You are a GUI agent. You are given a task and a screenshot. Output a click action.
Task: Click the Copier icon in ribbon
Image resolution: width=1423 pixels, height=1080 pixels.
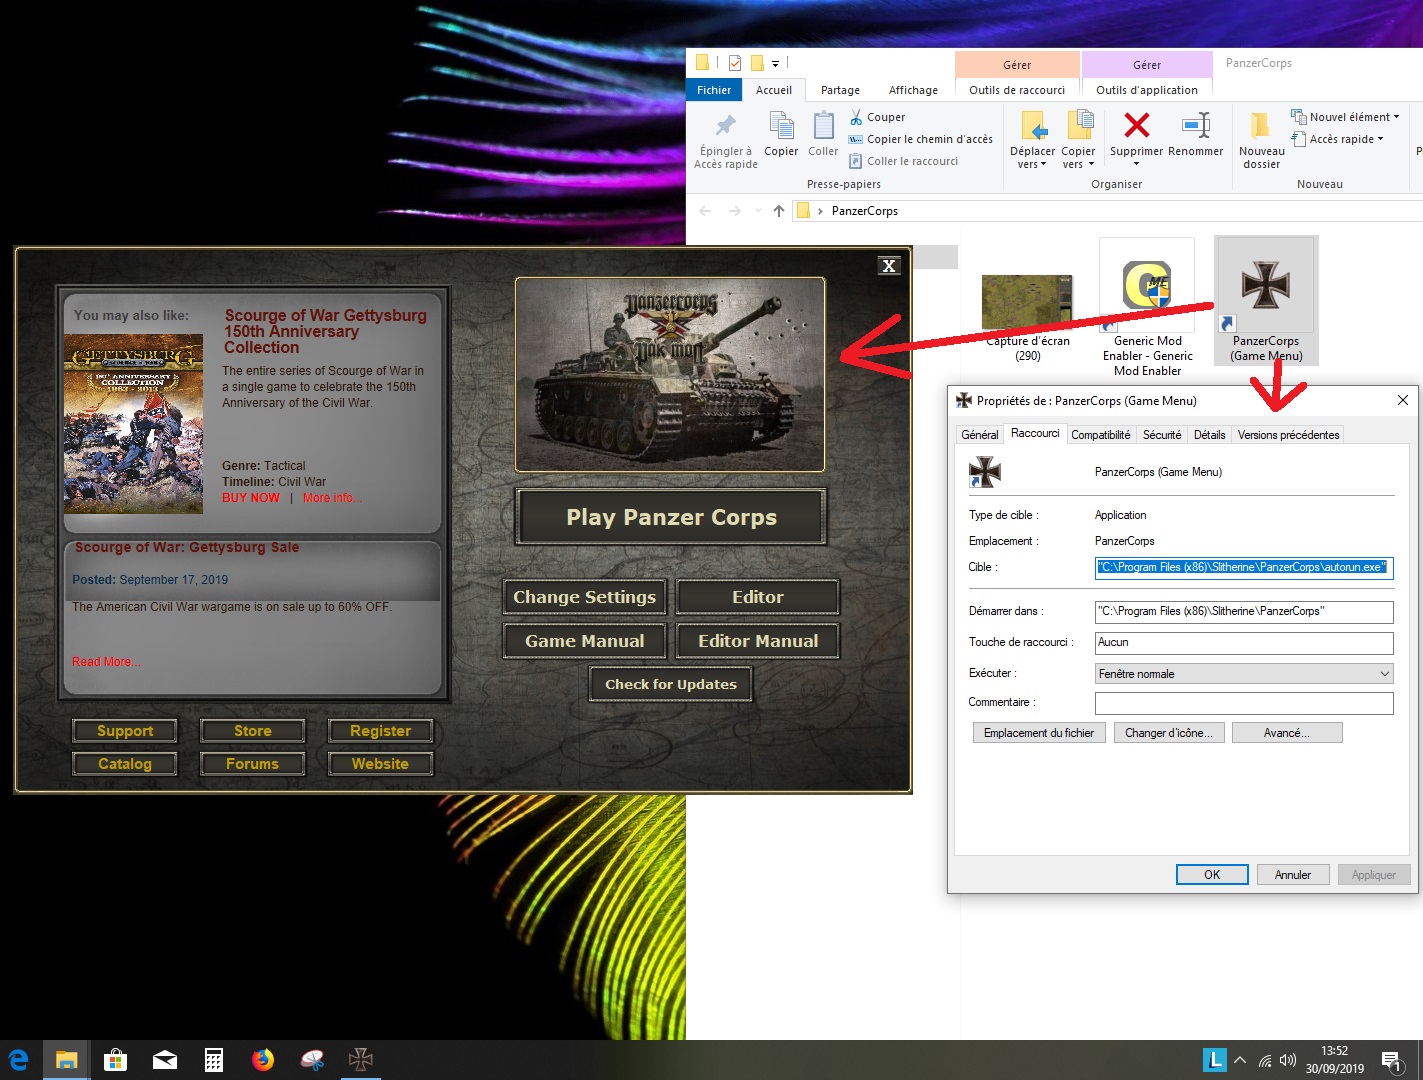781,126
